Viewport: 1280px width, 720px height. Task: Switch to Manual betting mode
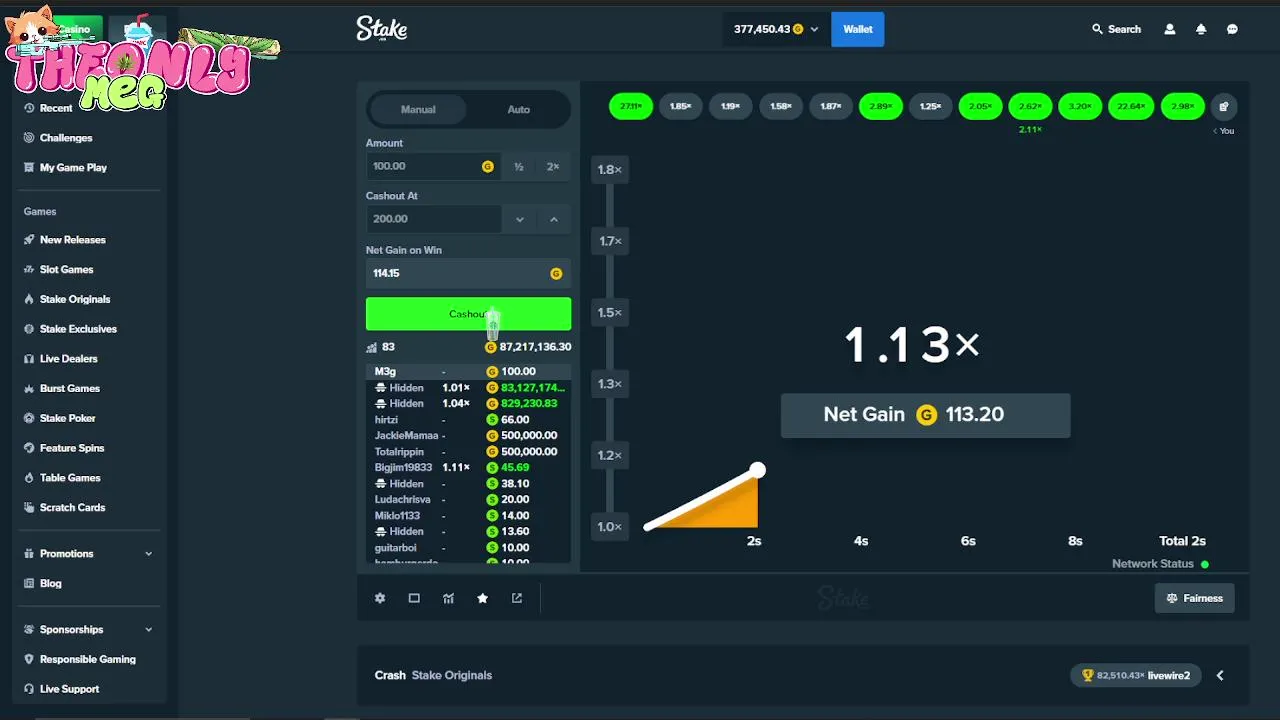418,110
